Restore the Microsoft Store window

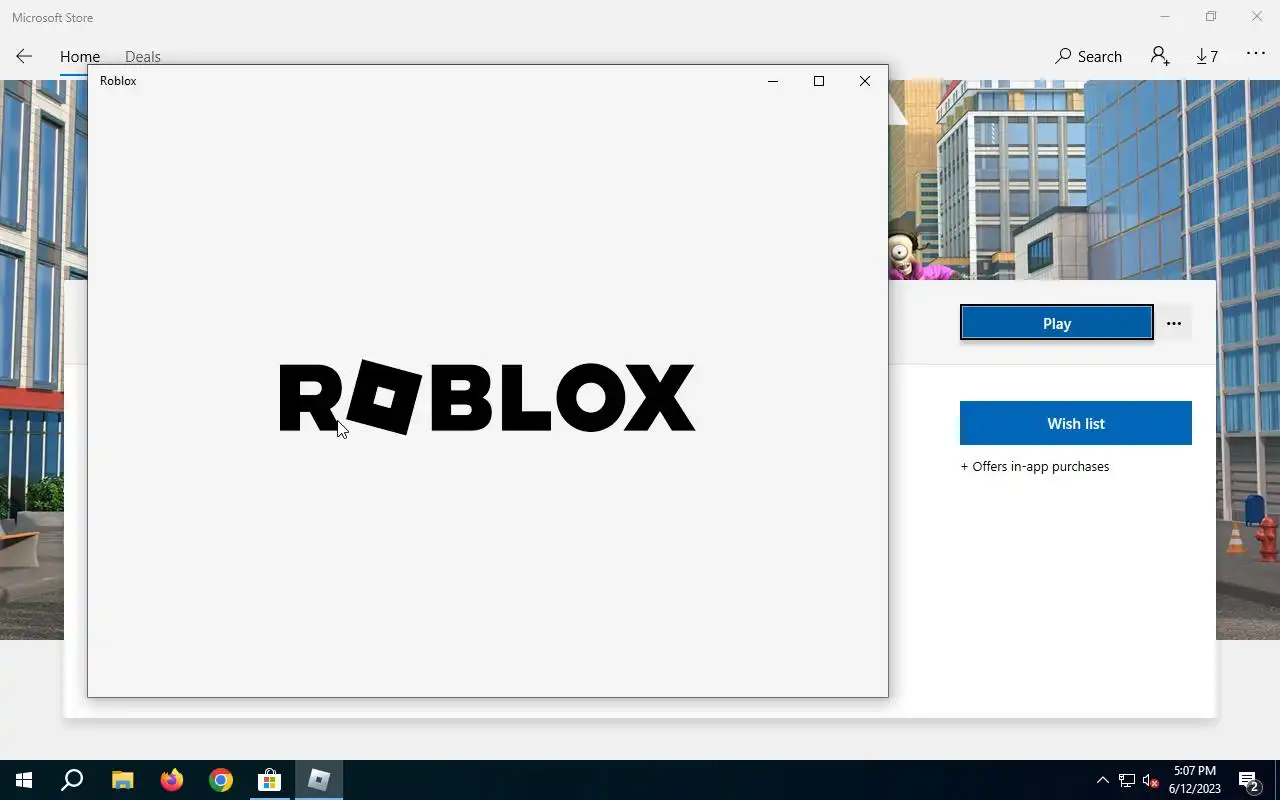[x=1211, y=17]
